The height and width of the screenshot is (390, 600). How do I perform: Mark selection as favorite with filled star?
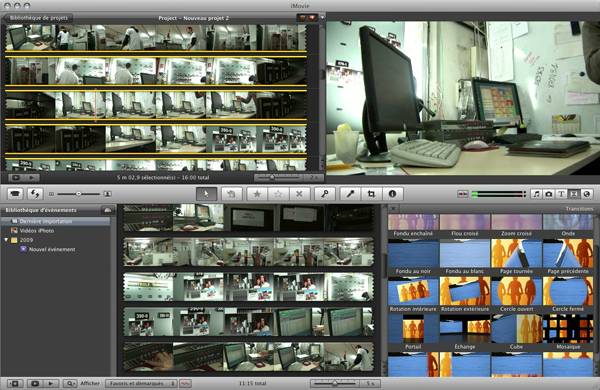click(x=257, y=194)
